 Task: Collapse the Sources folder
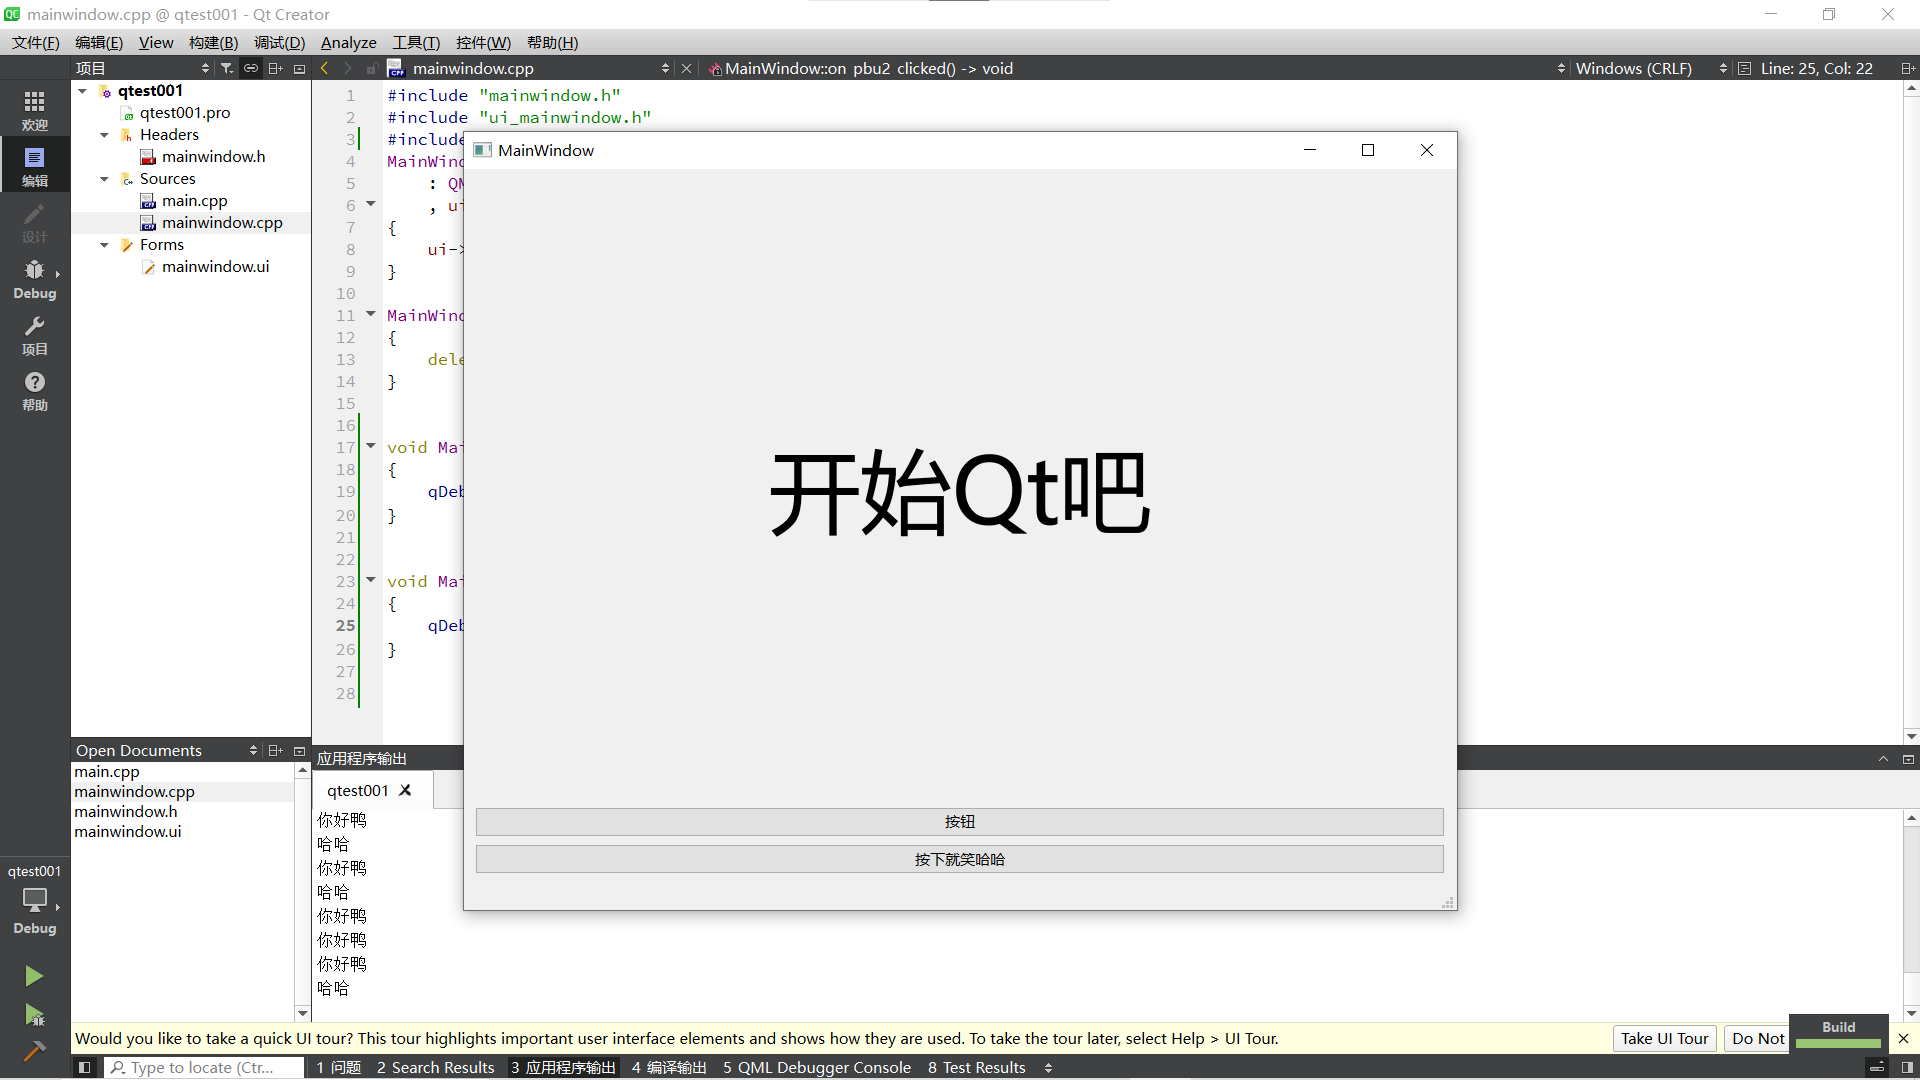point(104,179)
